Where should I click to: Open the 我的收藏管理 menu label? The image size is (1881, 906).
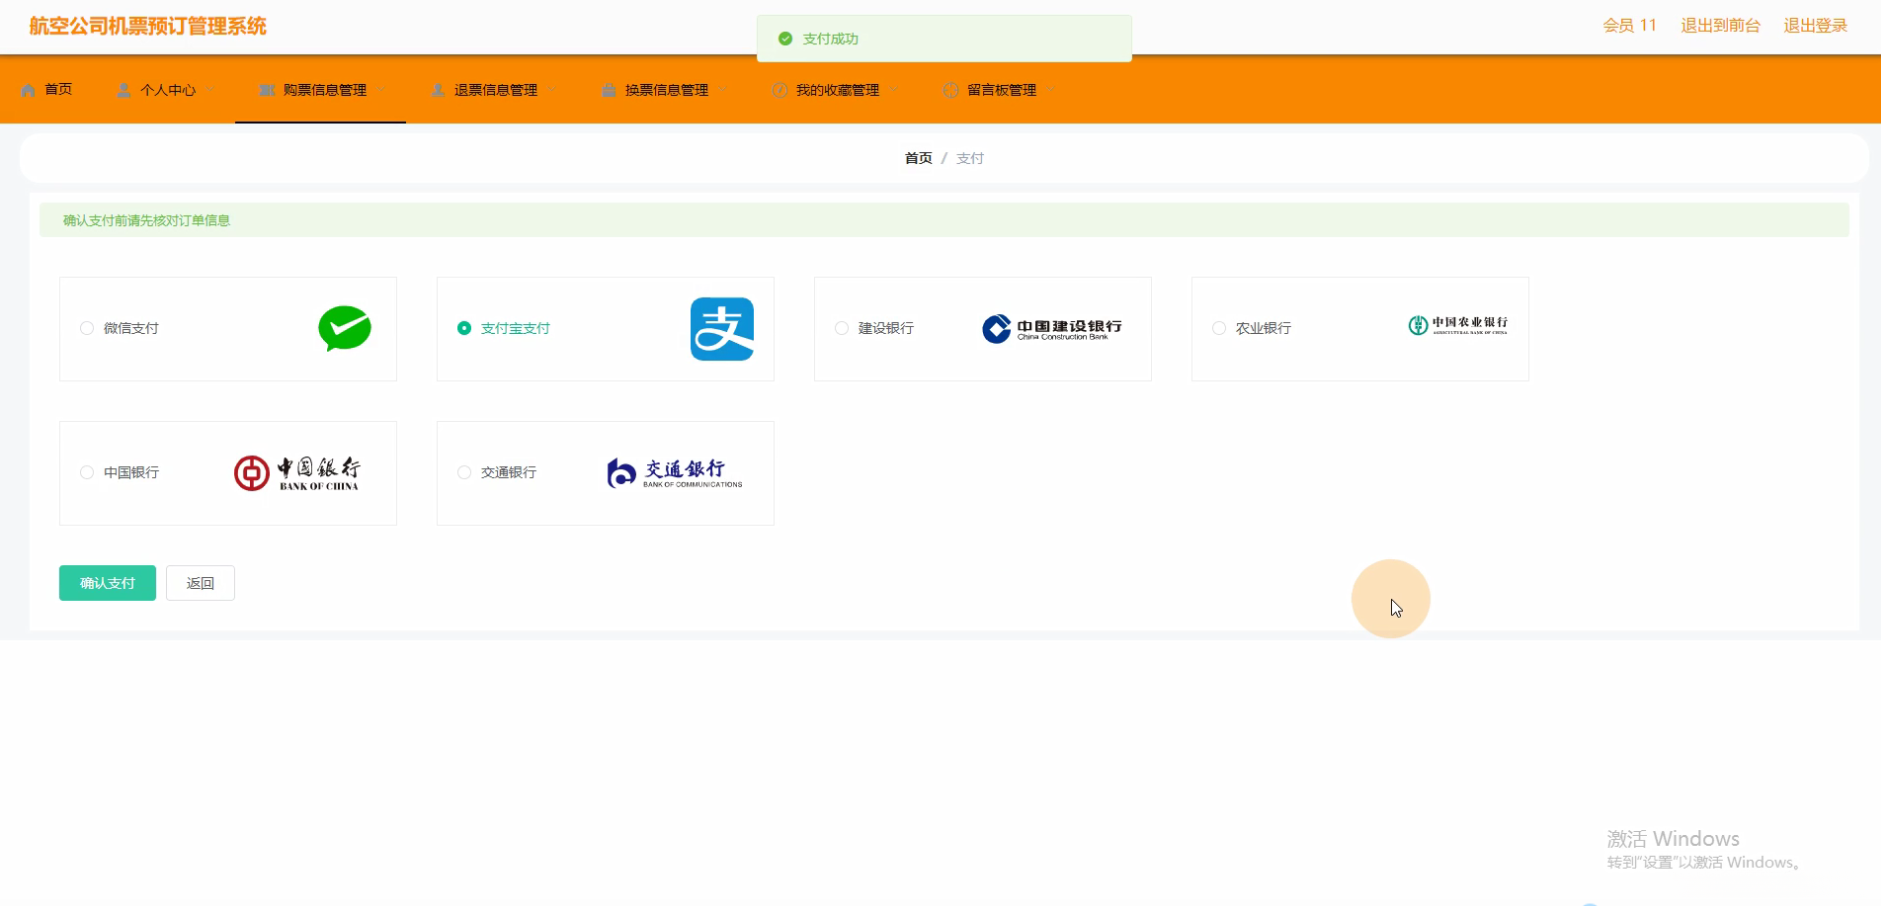pyautogui.click(x=838, y=90)
